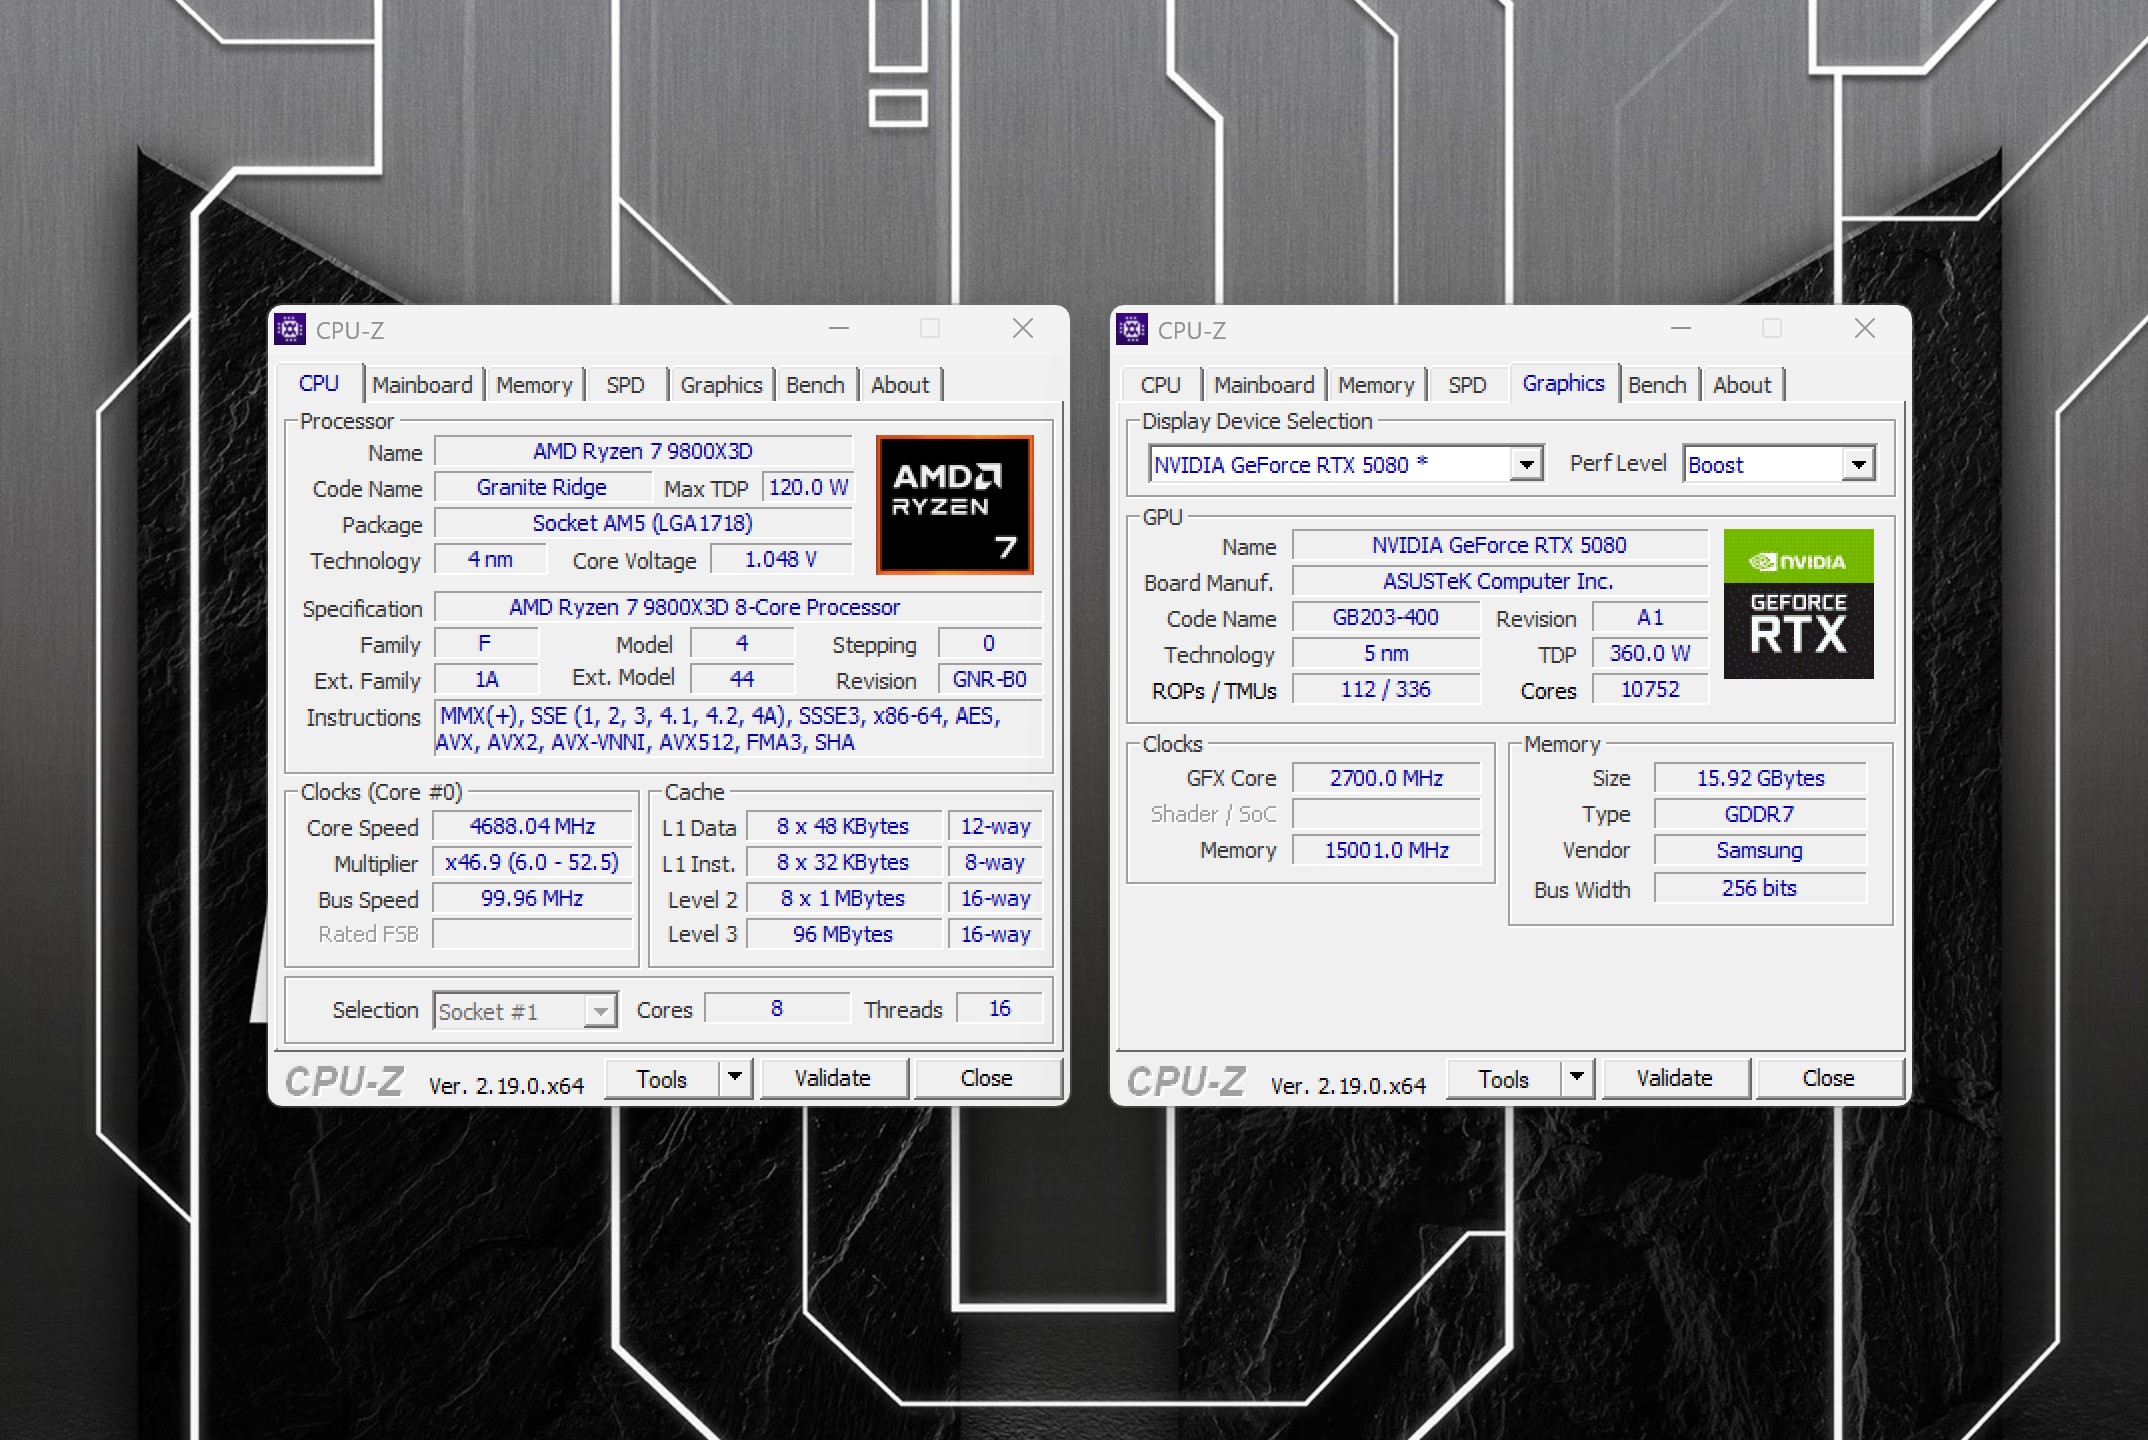Click Code Name value Granite Ridge

pos(542,488)
